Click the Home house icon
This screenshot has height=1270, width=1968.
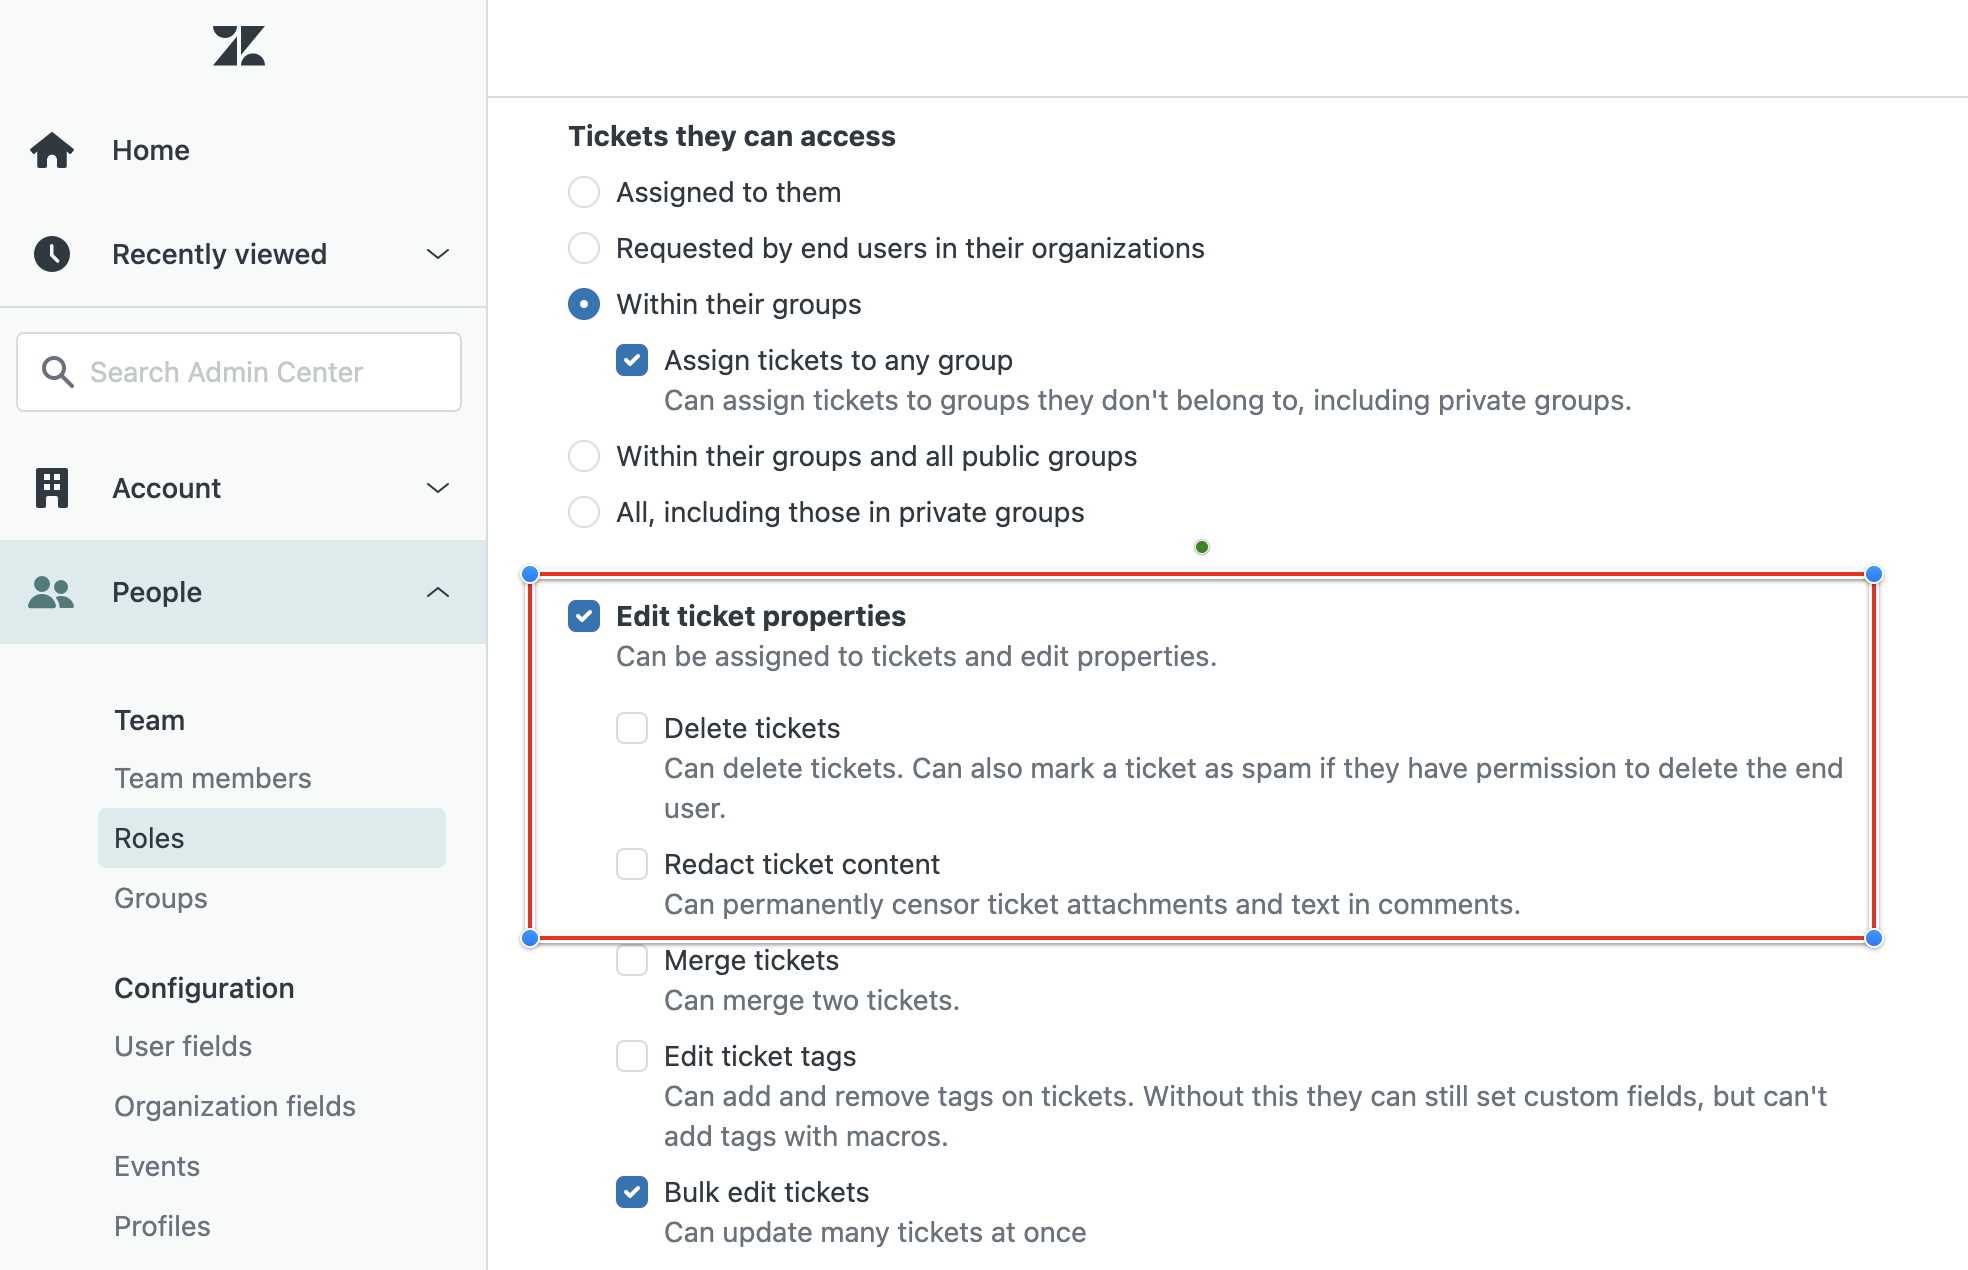point(52,150)
